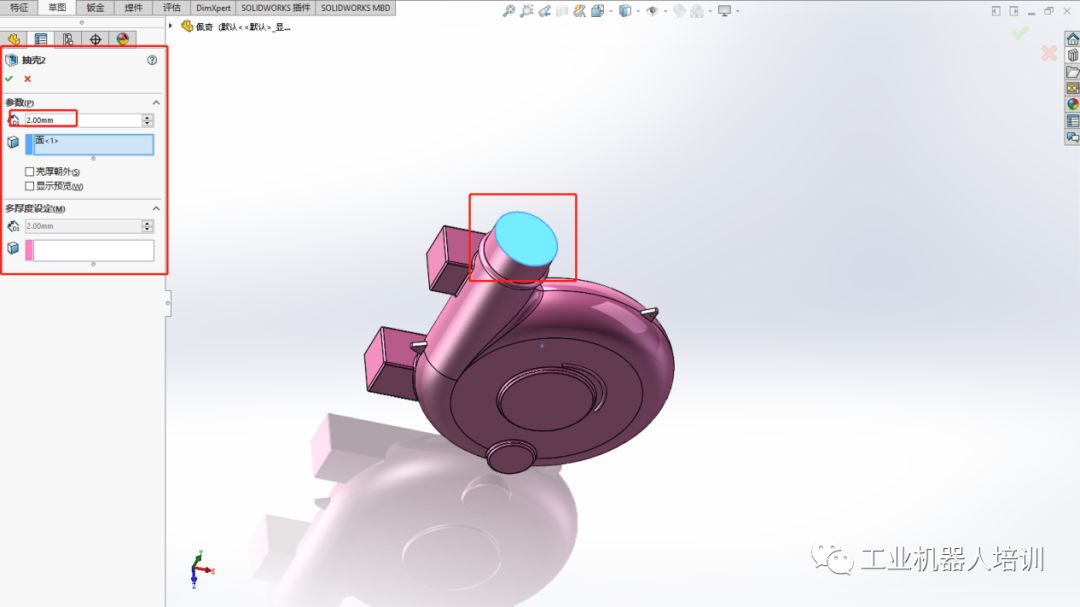This screenshot has height=607, width=1080.
Task: Select the 佩奇 part name in the flyout tree
Action: point(205,27)
